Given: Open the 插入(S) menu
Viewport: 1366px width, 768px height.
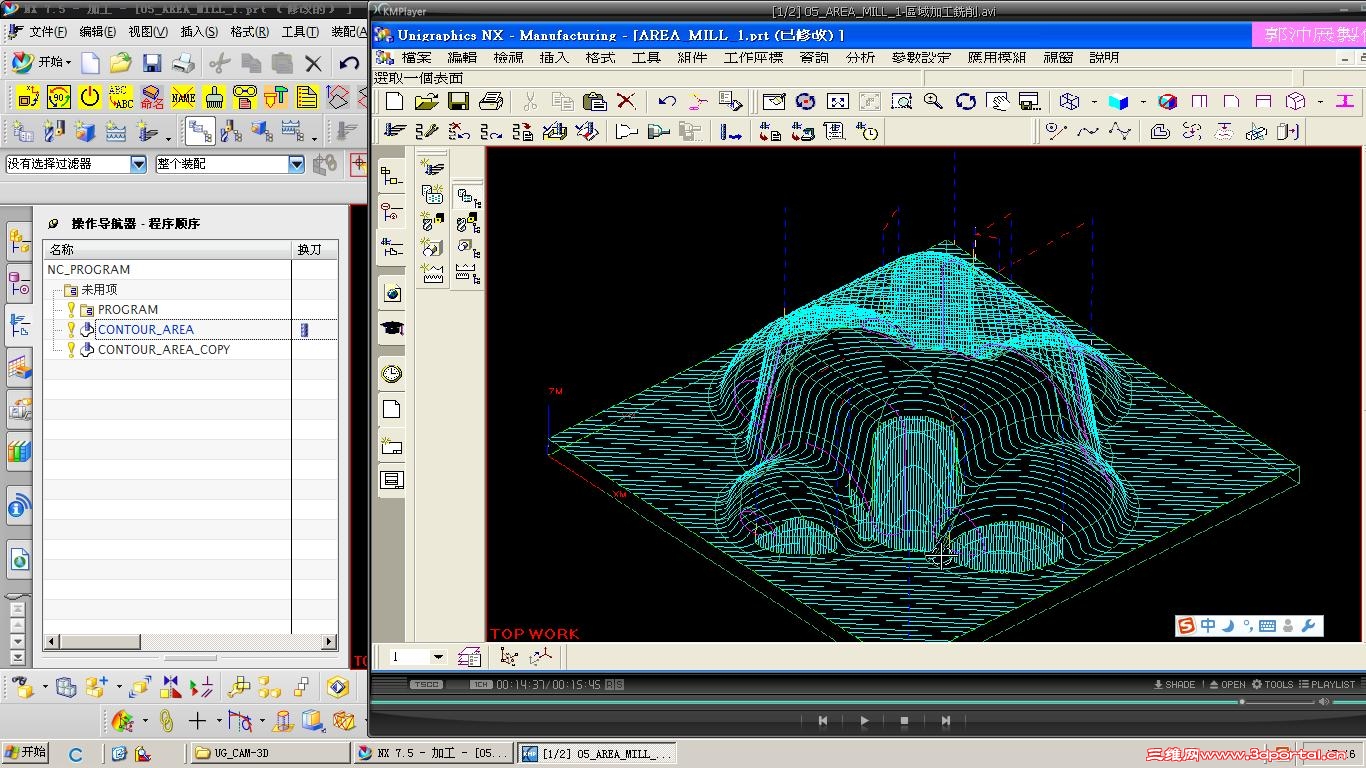Looking at the screenshot, I should pos(198,32).
